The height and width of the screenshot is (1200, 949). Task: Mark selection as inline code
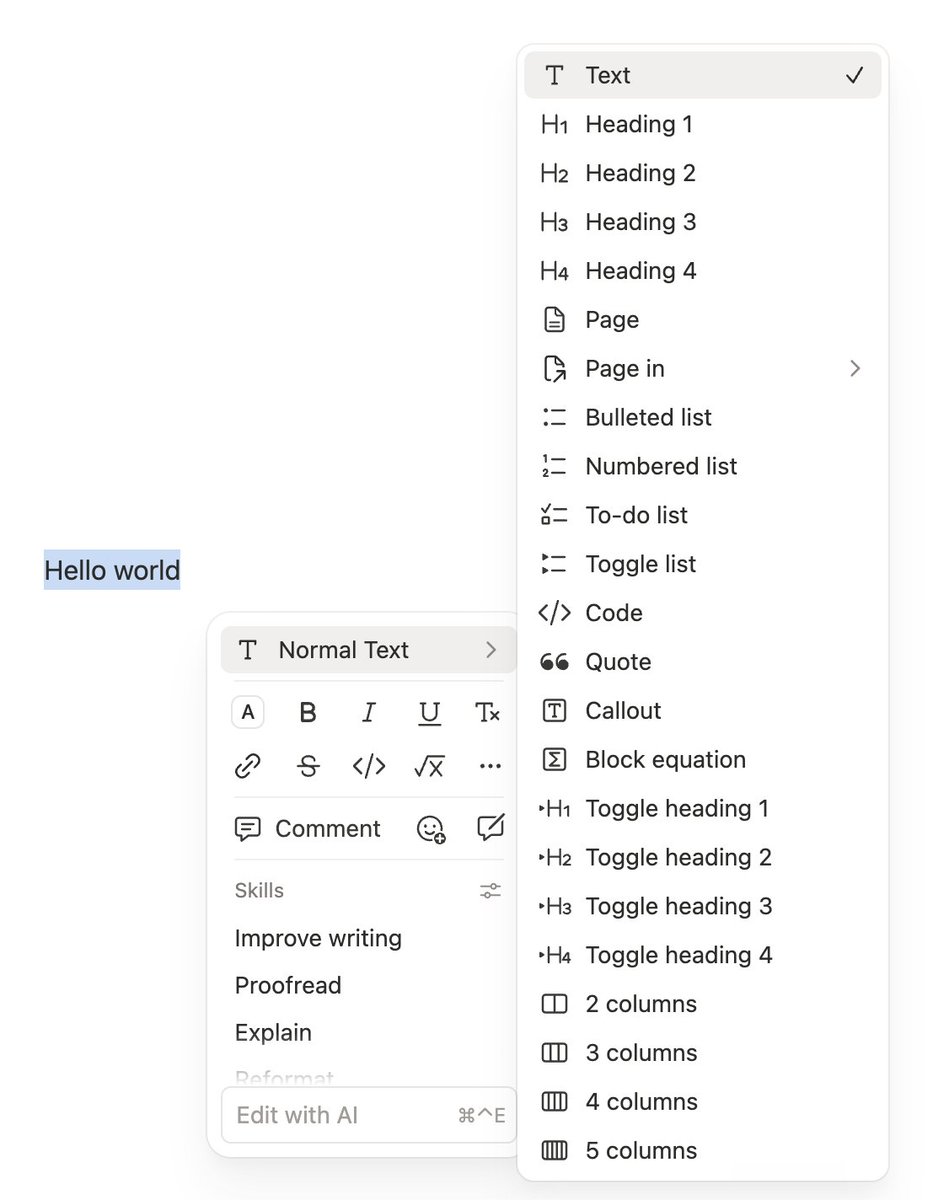pos(369,767)
